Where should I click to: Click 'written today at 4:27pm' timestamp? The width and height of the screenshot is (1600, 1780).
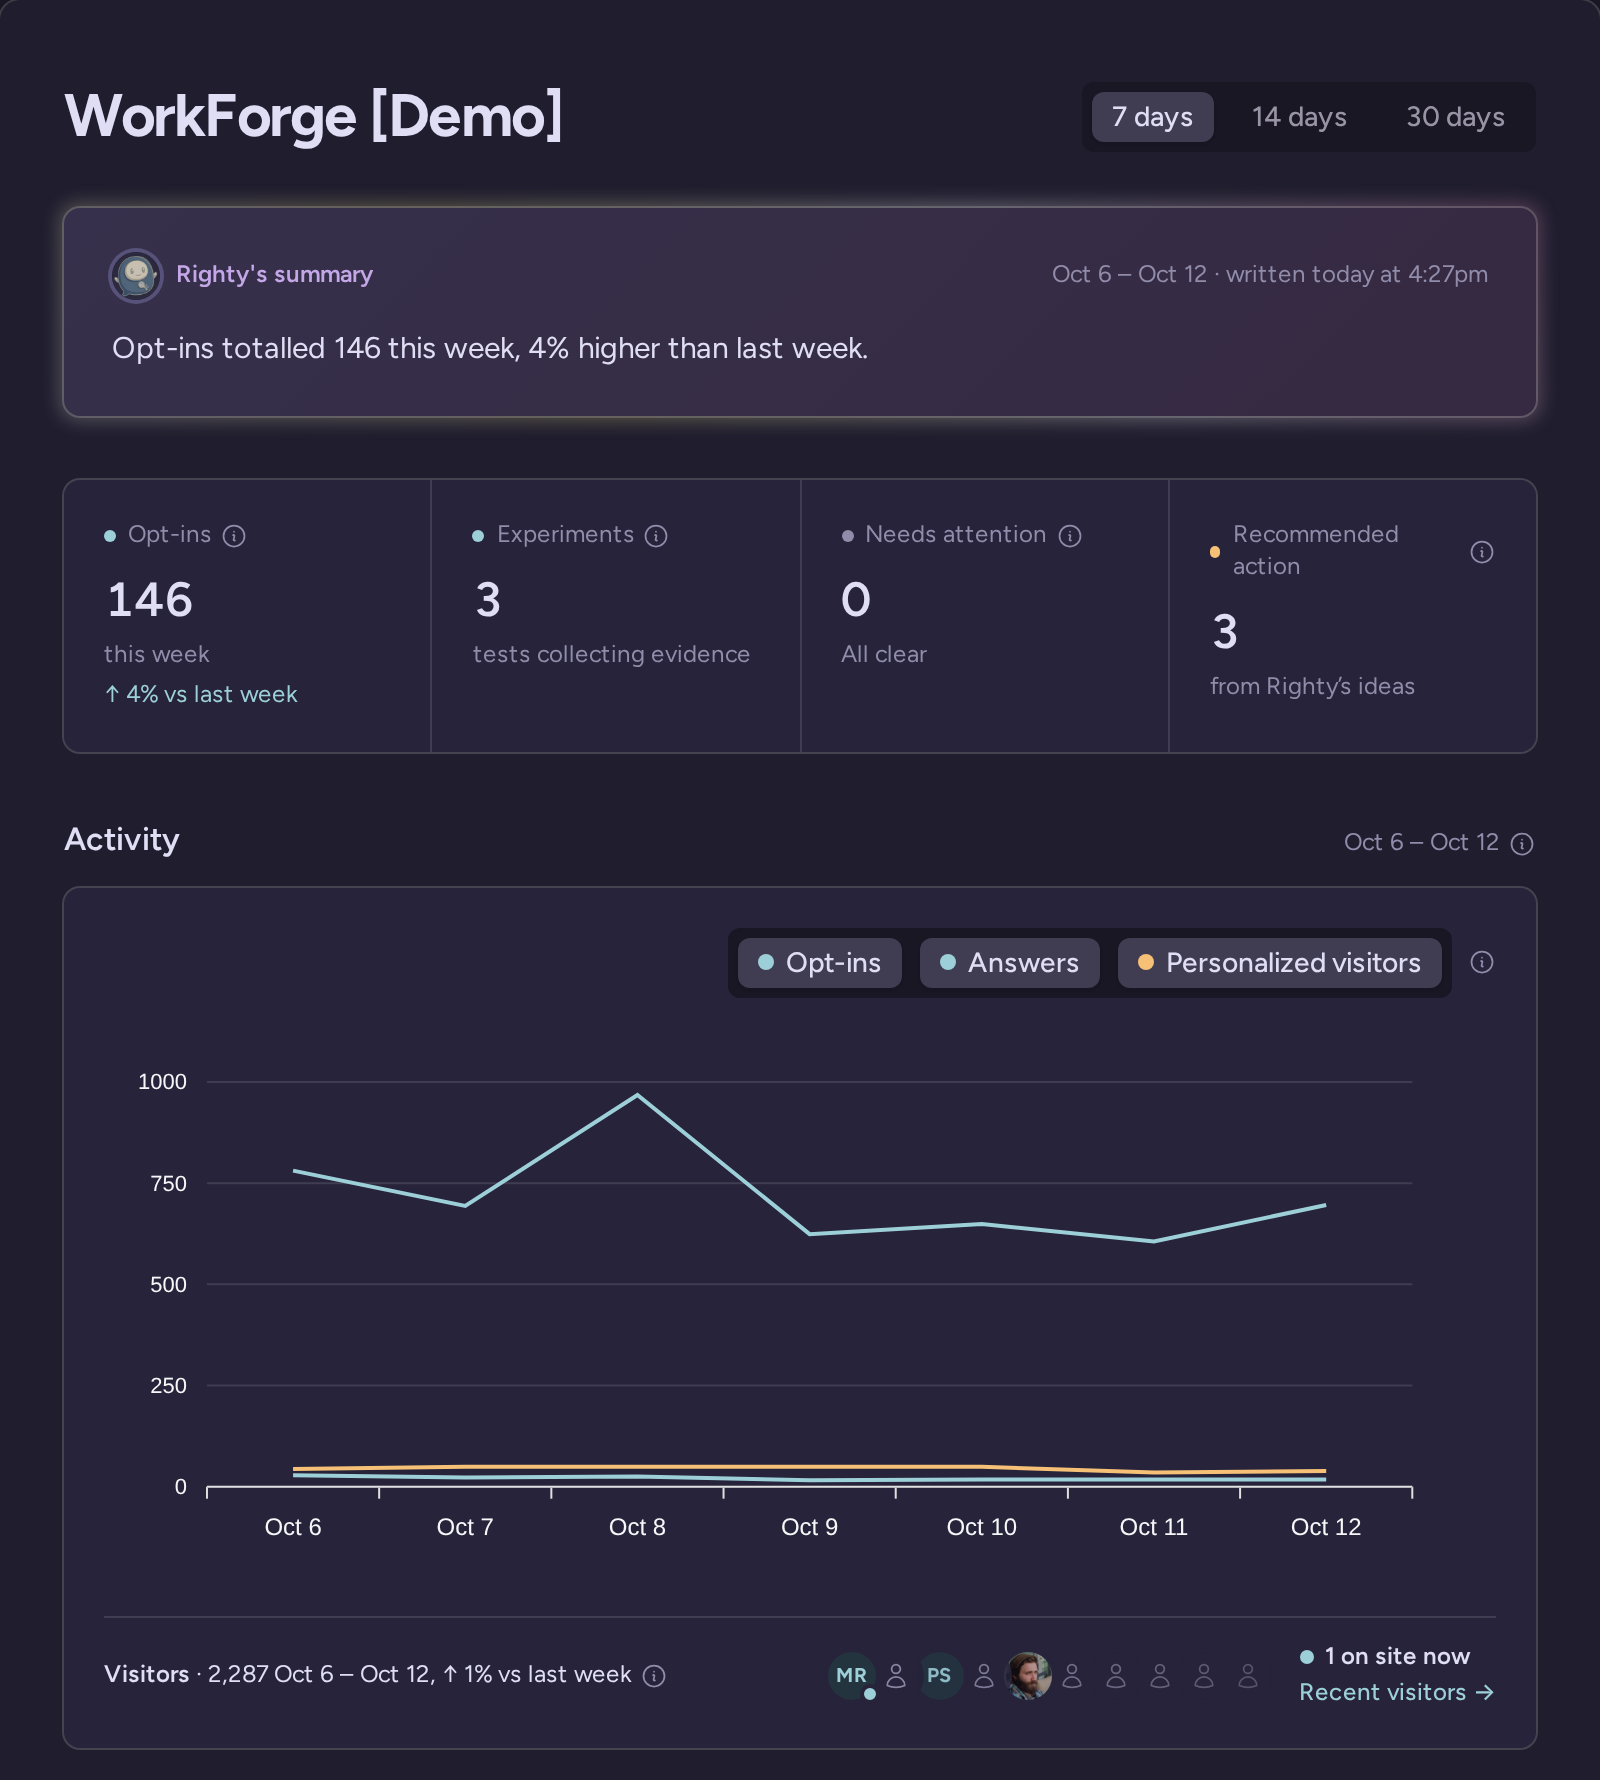click(x=1357, y=274)
